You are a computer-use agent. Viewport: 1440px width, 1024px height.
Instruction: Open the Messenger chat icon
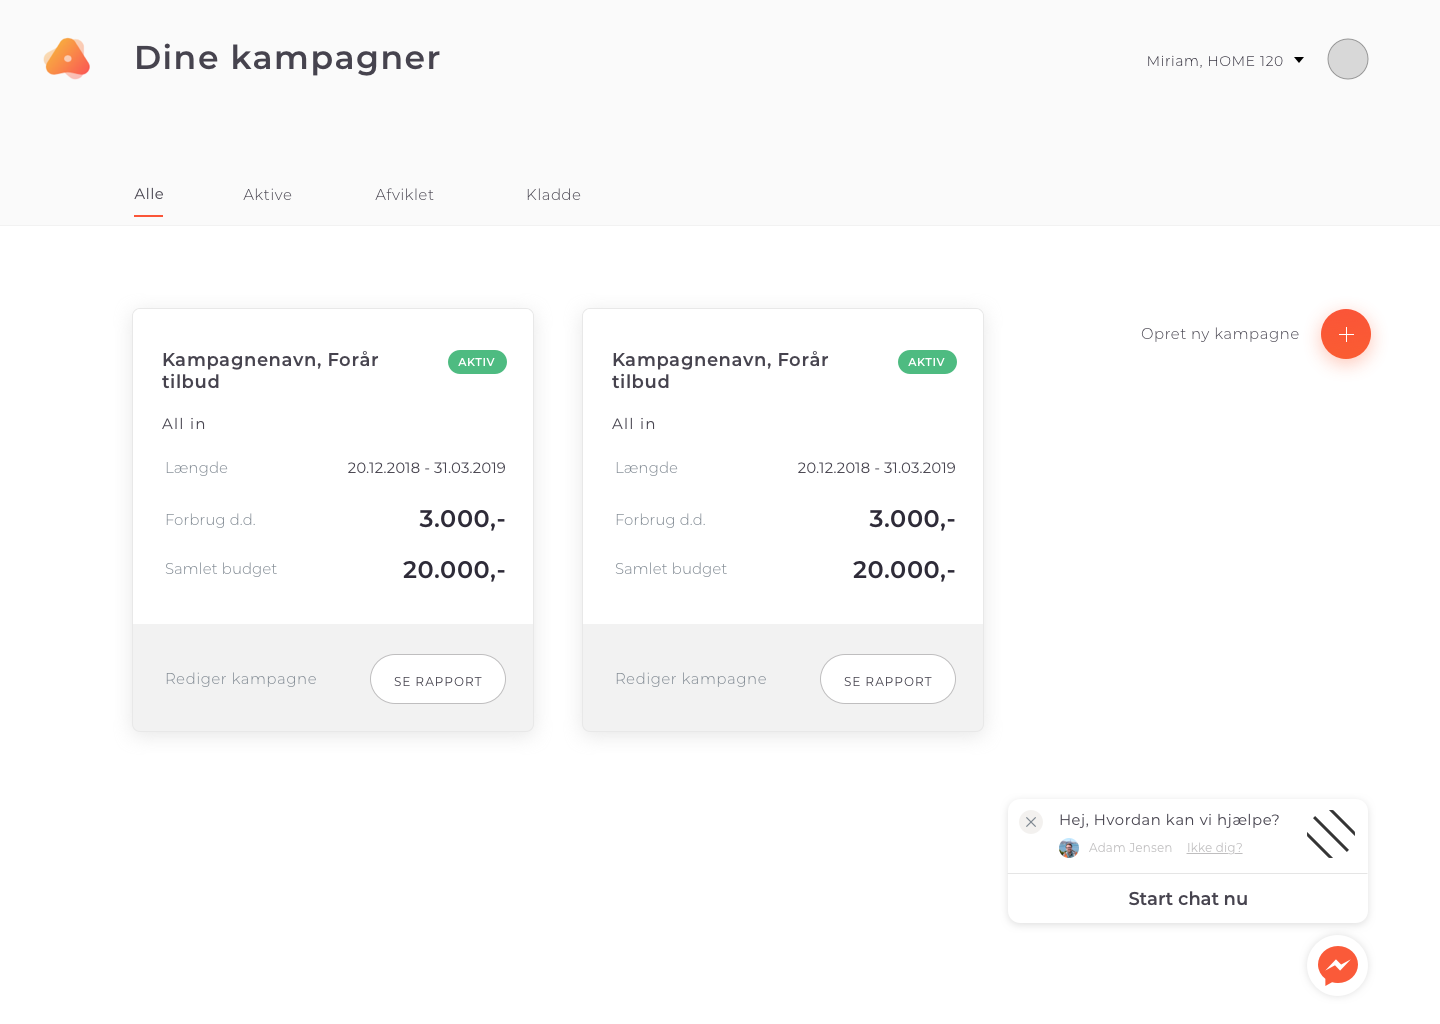pyautogui.click(x=1337, y=965)
